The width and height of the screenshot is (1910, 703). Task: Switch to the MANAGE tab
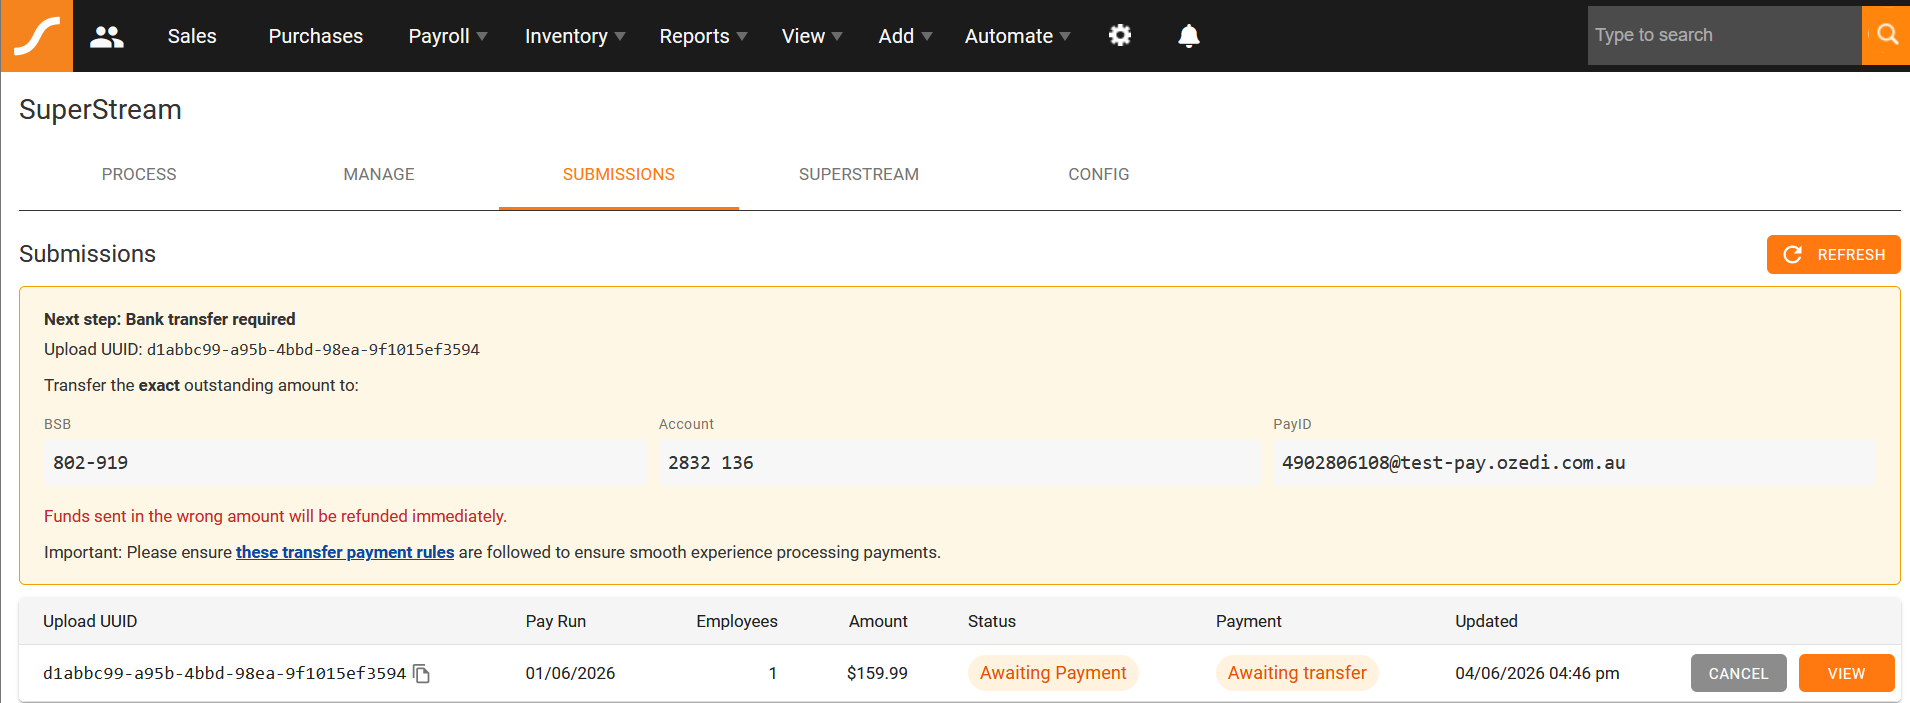point(379,174)
